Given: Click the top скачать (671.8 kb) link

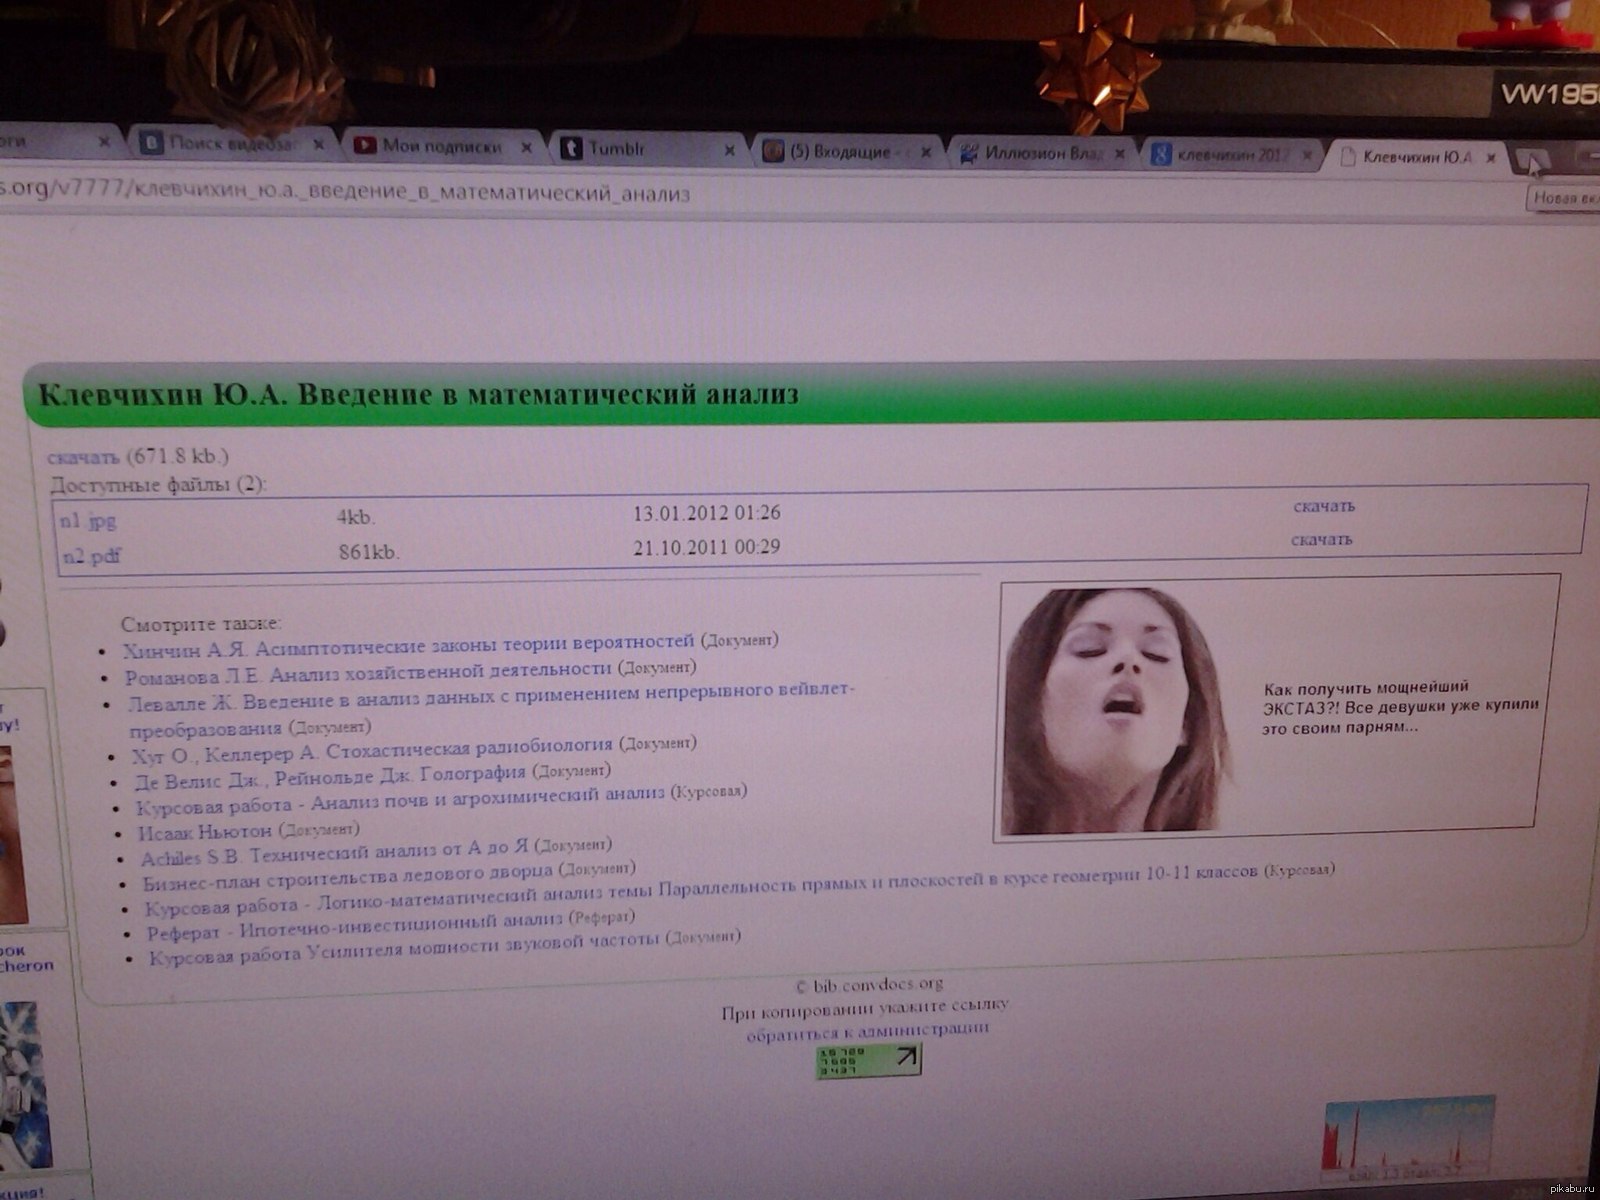Looking at the screenshot, I should coord(83,457).
